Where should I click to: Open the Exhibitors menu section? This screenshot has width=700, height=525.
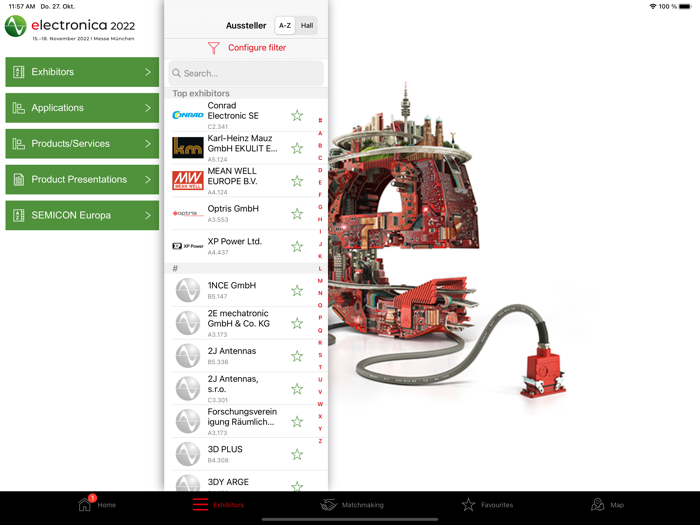82,72
